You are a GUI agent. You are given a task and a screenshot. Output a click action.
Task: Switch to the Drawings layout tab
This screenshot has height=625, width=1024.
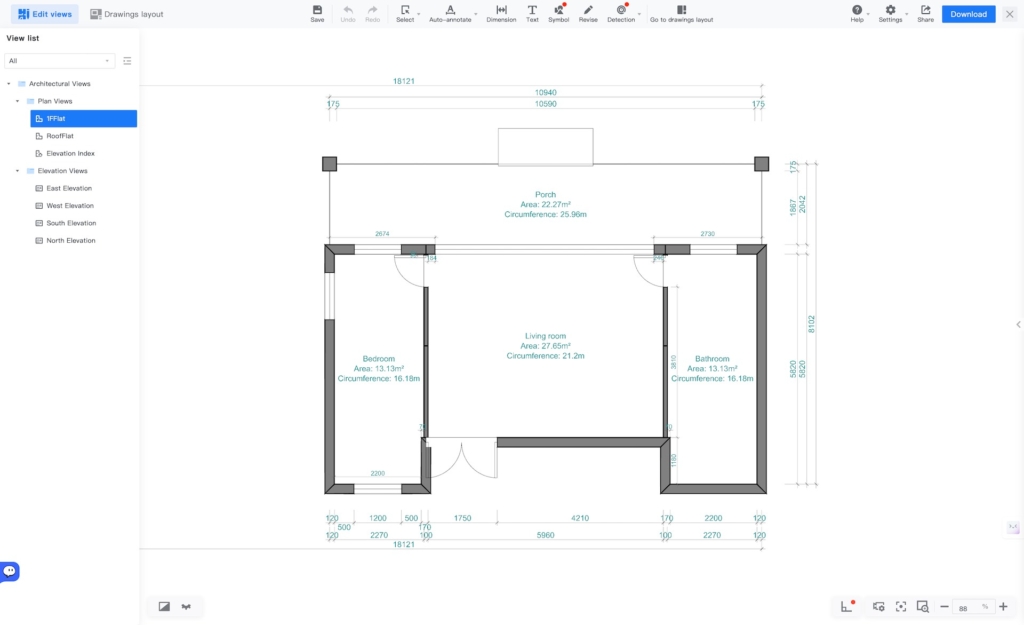[126, 14]
